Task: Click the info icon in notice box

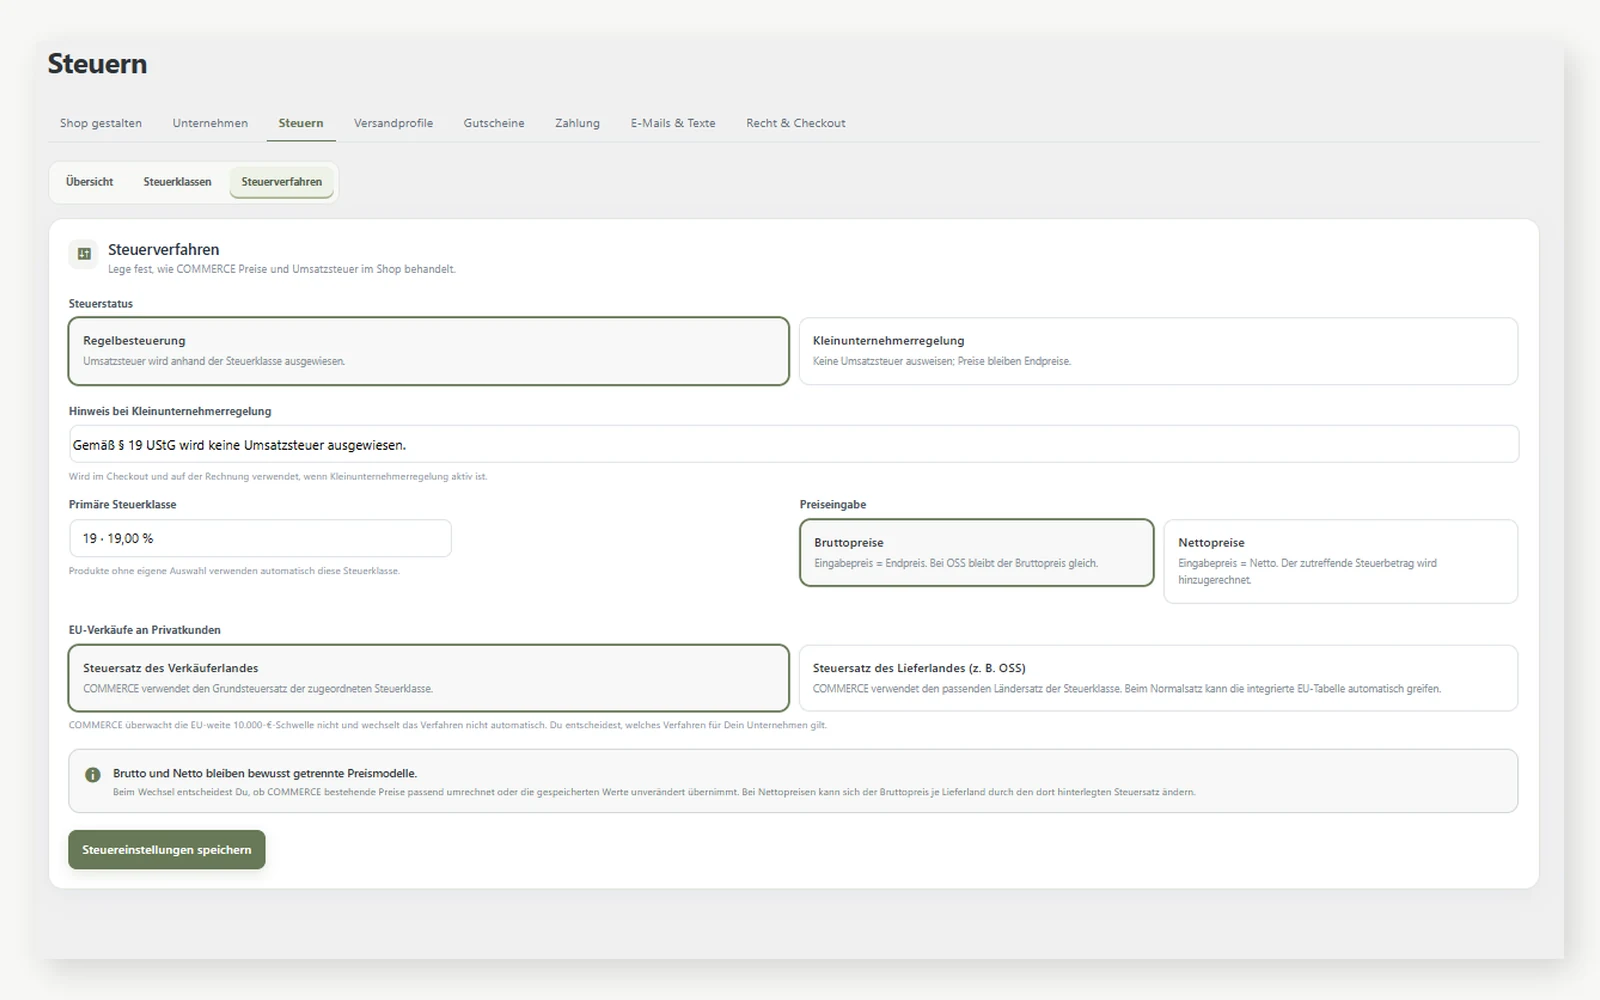Action: pos(93,775)
